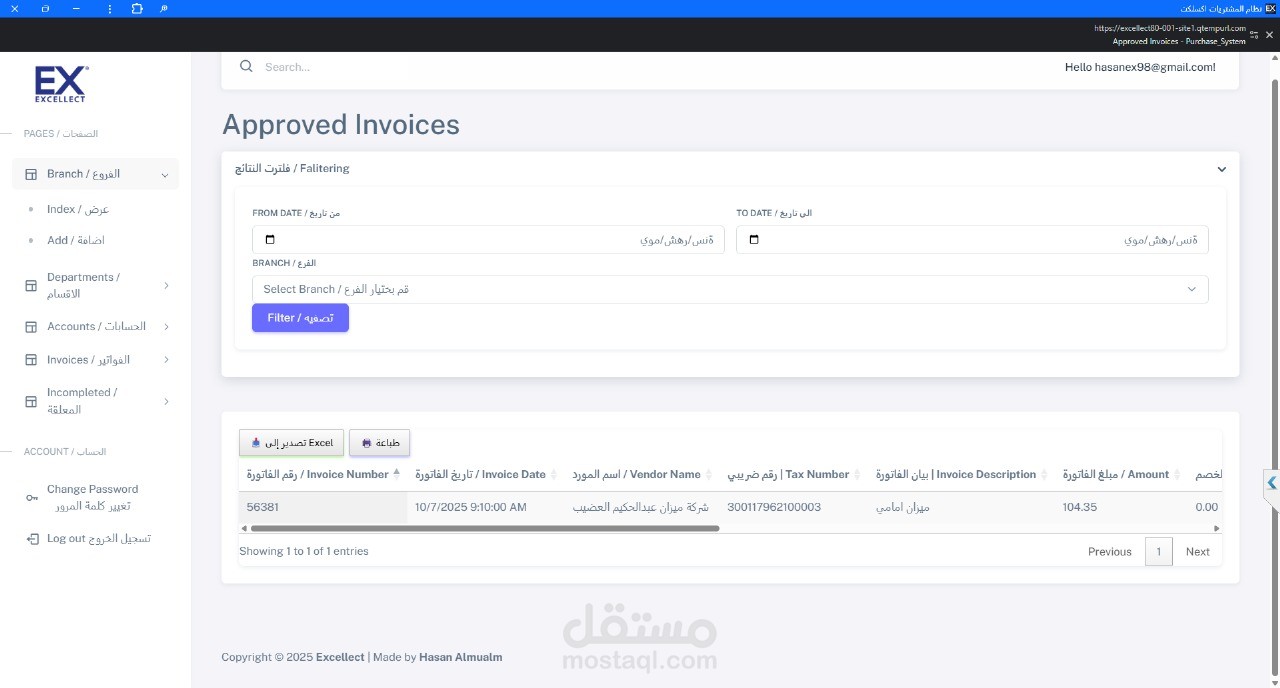1280x688 pixels.
Task: Click the Departments menu layout icon
Action: coord(31,286)
